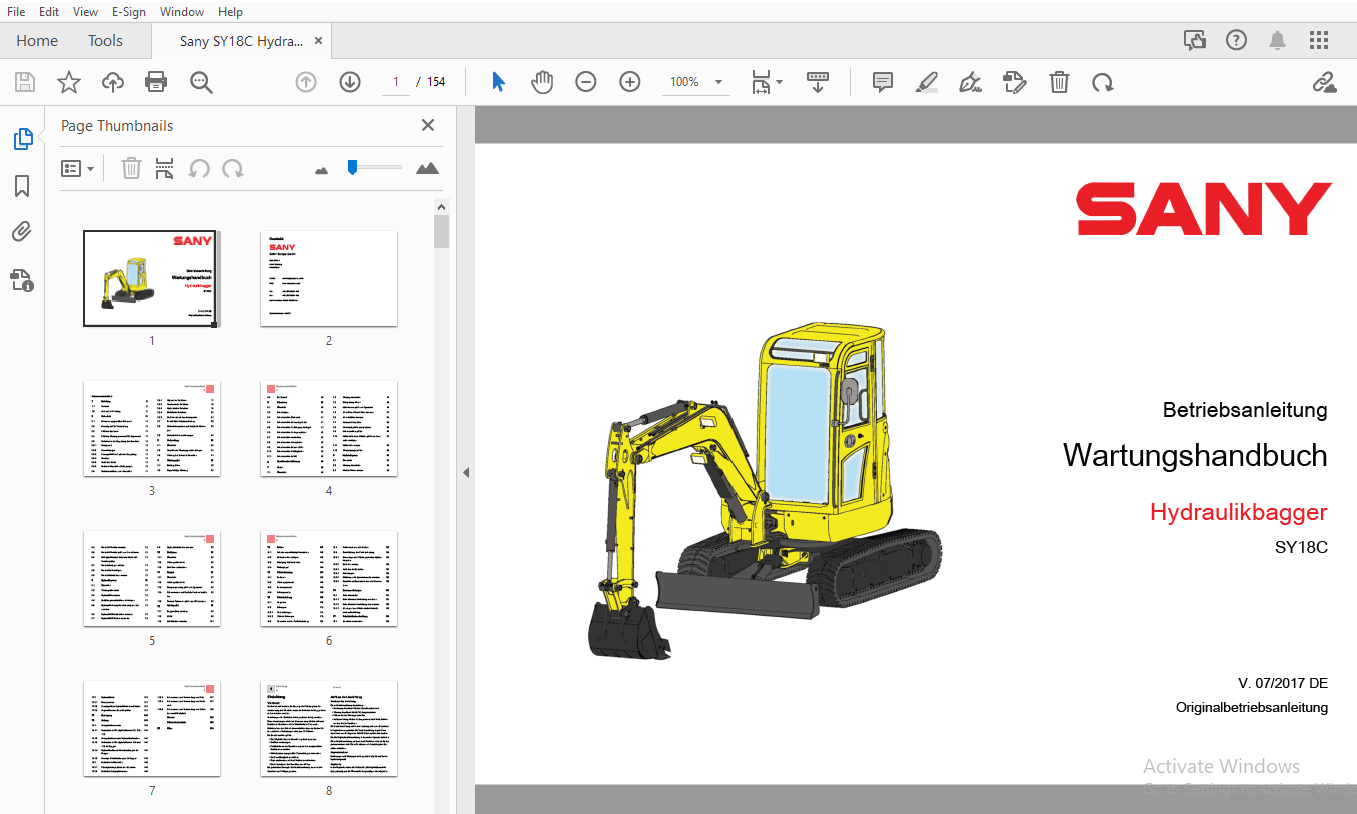Screen dimensions: 1357x814
Task: Add a comment note
Action: pos(882,82)
